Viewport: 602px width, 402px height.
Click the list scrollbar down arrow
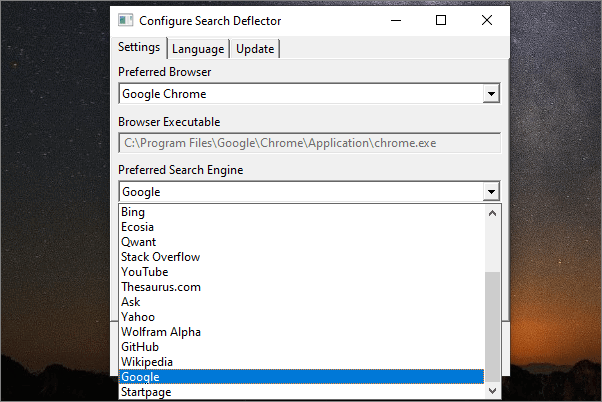(x=493, y=391)
